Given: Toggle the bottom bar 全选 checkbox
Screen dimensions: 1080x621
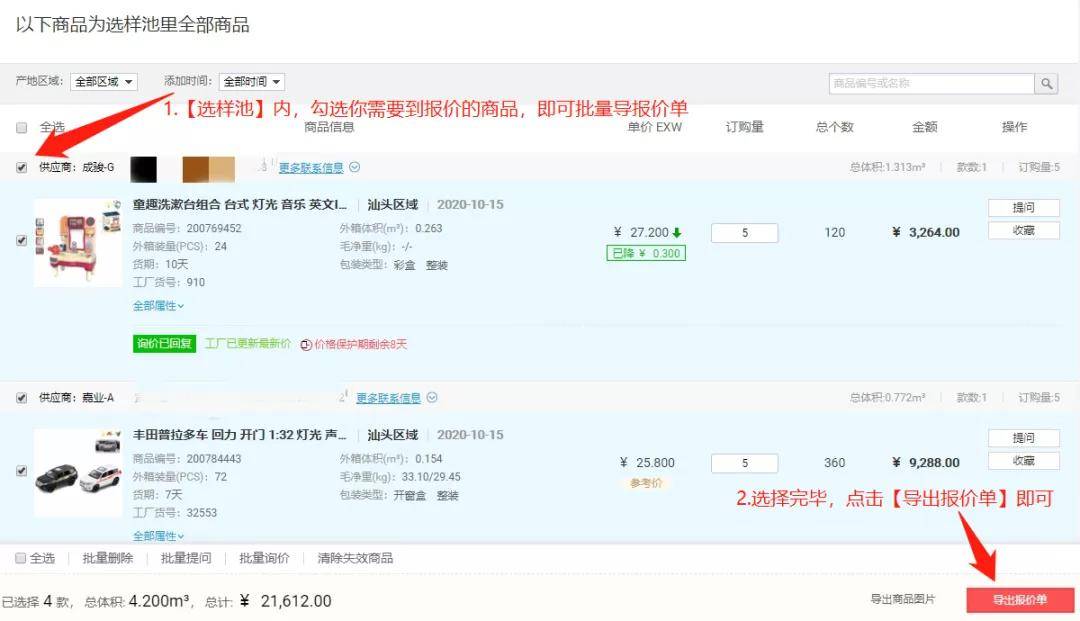Looking at the screenshot, I should click(20, 559).
